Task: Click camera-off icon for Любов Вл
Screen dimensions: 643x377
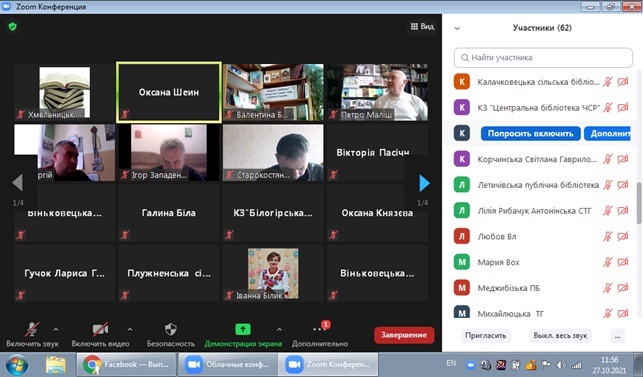Action: (x=622, y=237)
